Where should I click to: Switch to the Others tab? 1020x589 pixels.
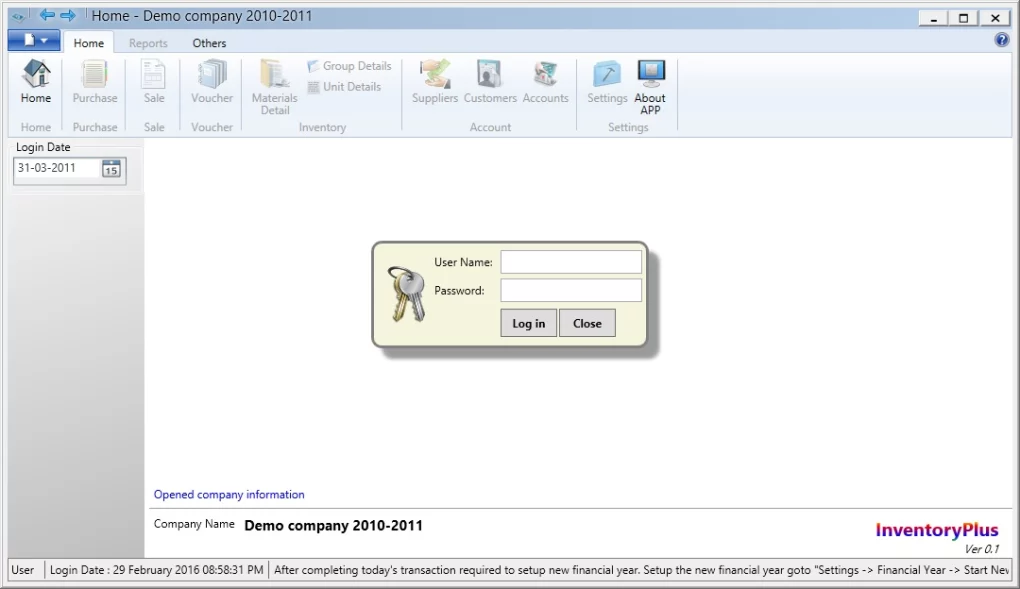(x=209, y=43)
